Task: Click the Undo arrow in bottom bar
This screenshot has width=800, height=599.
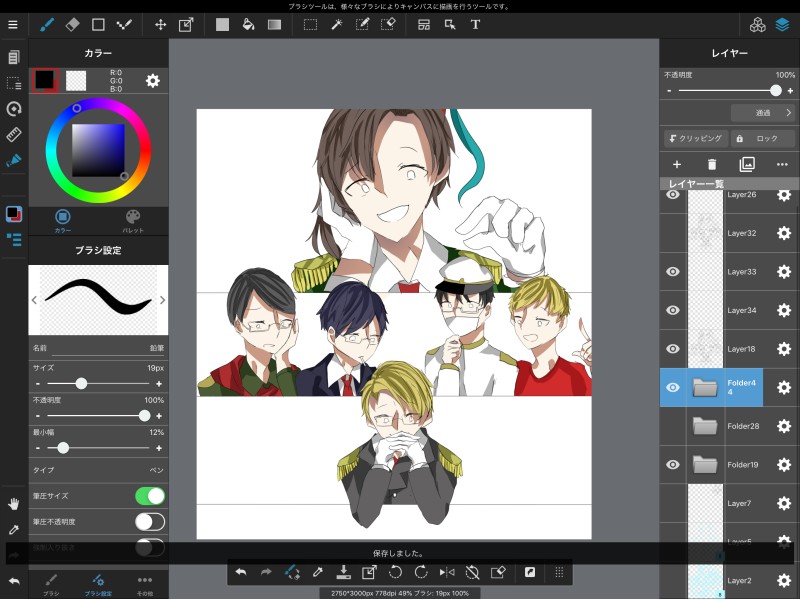Action: pyautogui.click(x=241, y=572)
